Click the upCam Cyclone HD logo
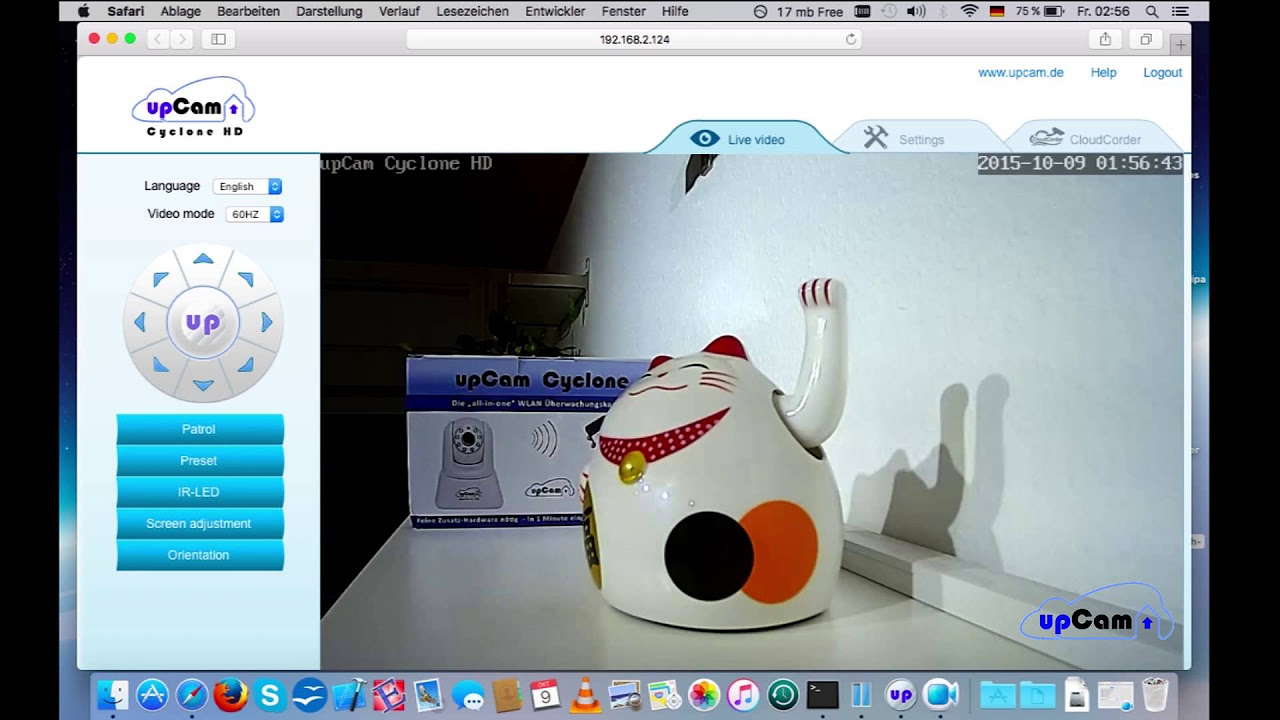Image resolution: width=1280 pixels, height=720 pixels. [193, 107]
